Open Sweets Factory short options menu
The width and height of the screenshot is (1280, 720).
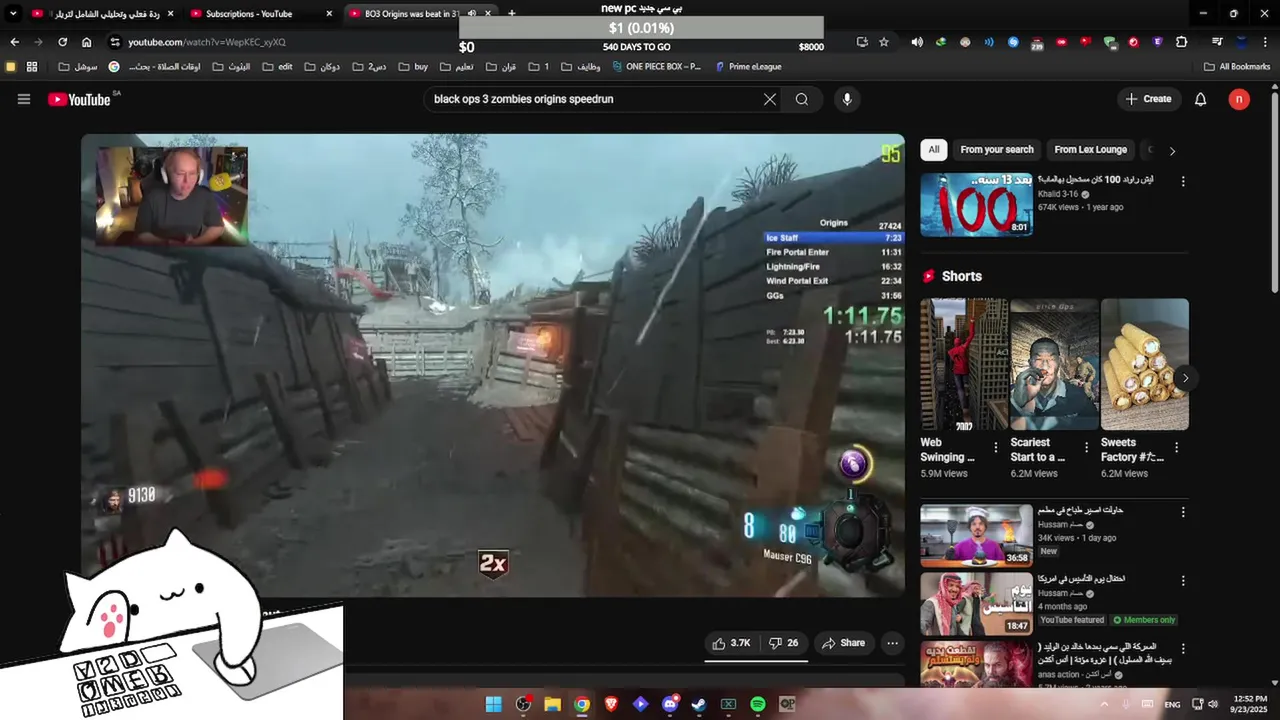coord(1176,448)
